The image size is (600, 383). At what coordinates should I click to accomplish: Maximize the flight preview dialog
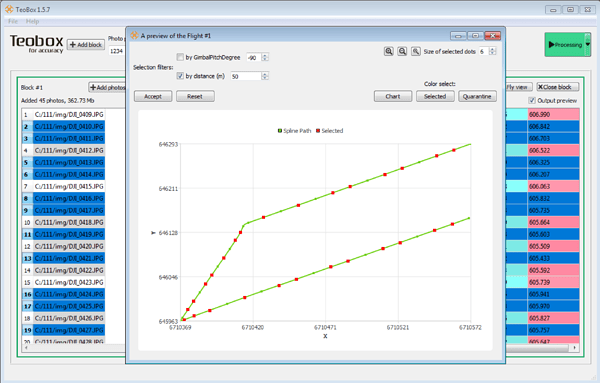click(475, 36)
